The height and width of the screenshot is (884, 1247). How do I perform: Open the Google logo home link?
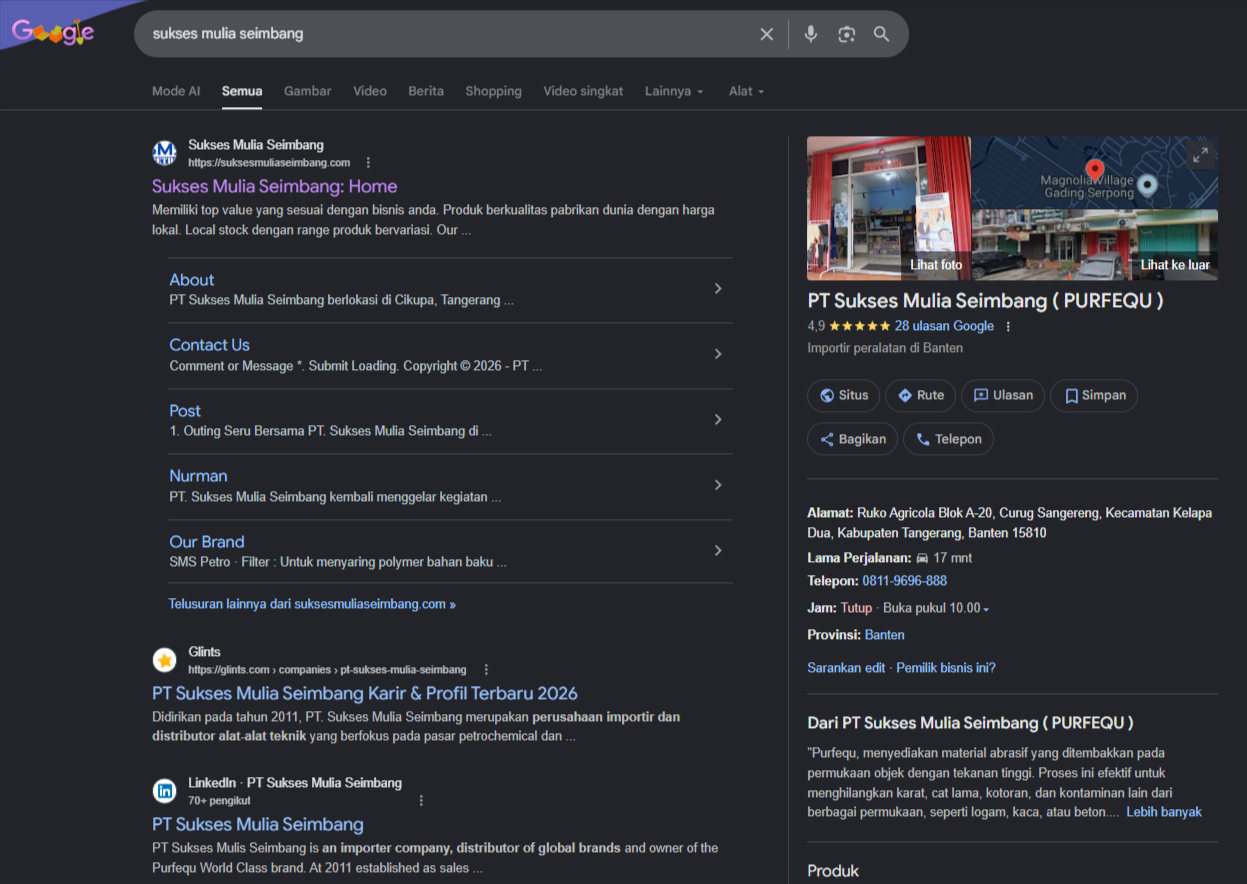pos(53,33)
